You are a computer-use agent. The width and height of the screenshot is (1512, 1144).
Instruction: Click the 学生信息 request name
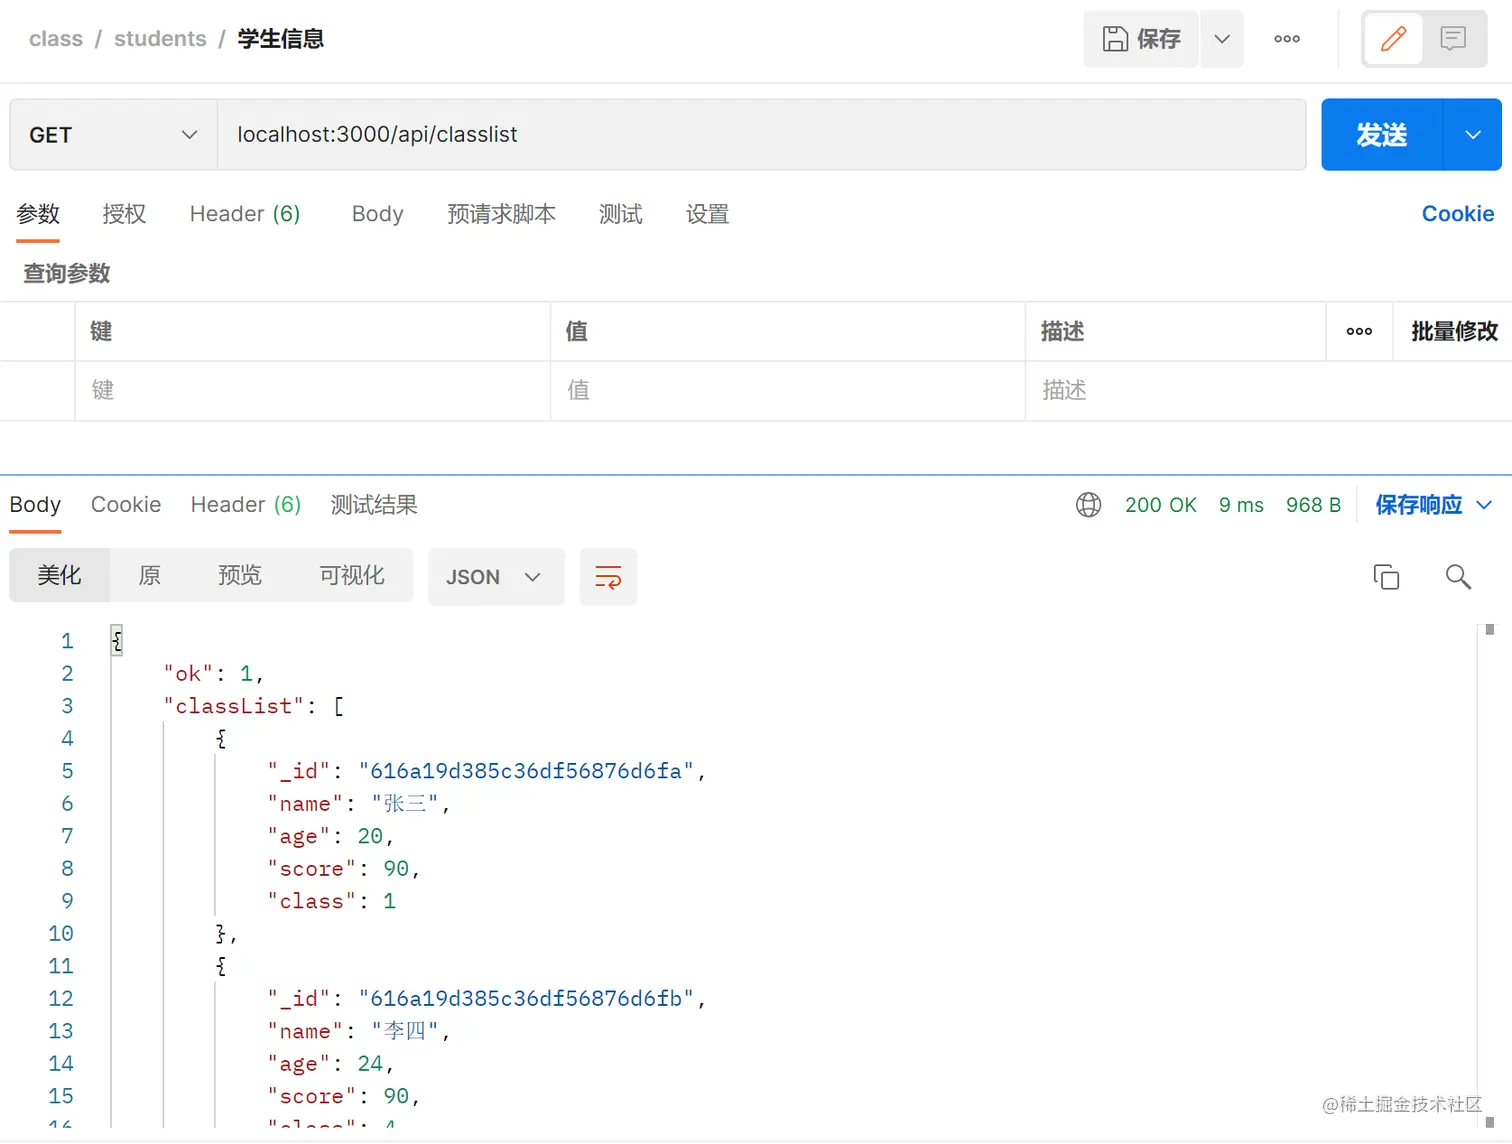pyautogui.click(x=281, y=39)
